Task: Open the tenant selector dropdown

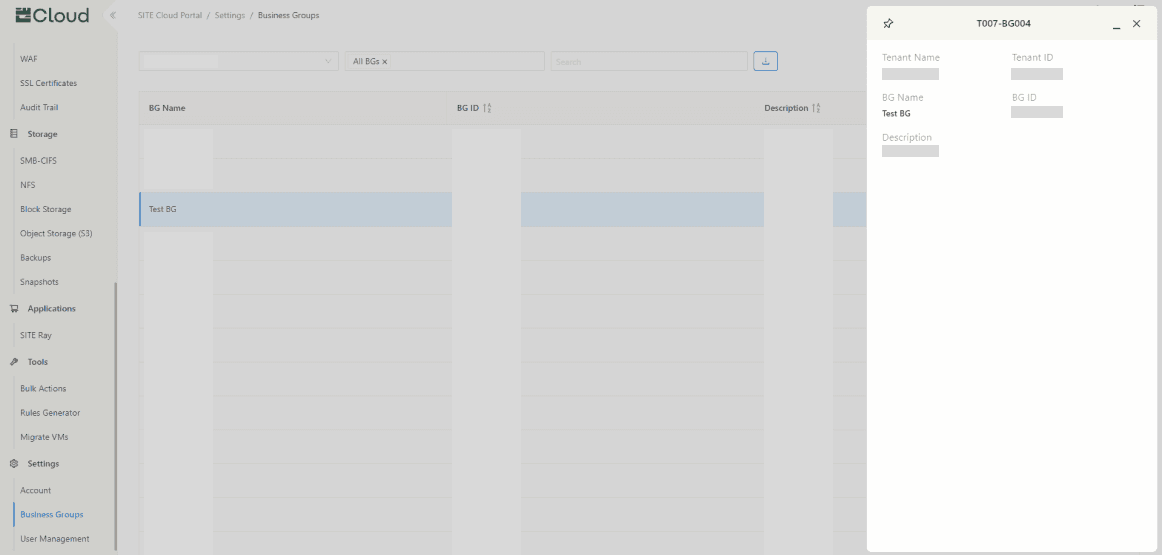Action: click(238, 62)
